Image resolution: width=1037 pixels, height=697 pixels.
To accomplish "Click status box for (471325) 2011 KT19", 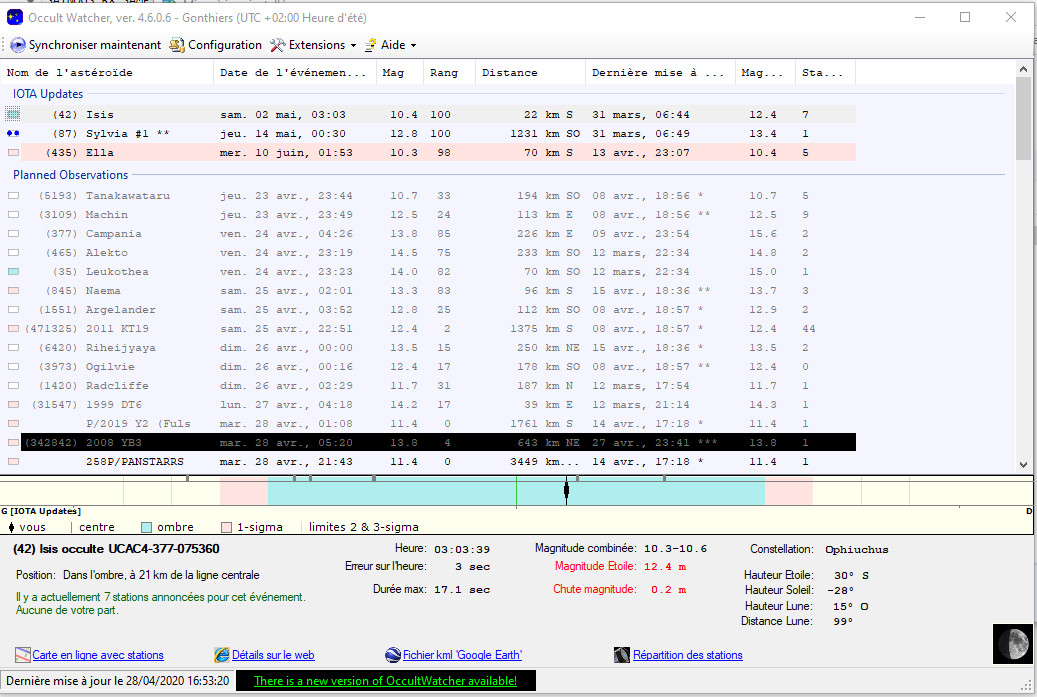I will 13,329.
